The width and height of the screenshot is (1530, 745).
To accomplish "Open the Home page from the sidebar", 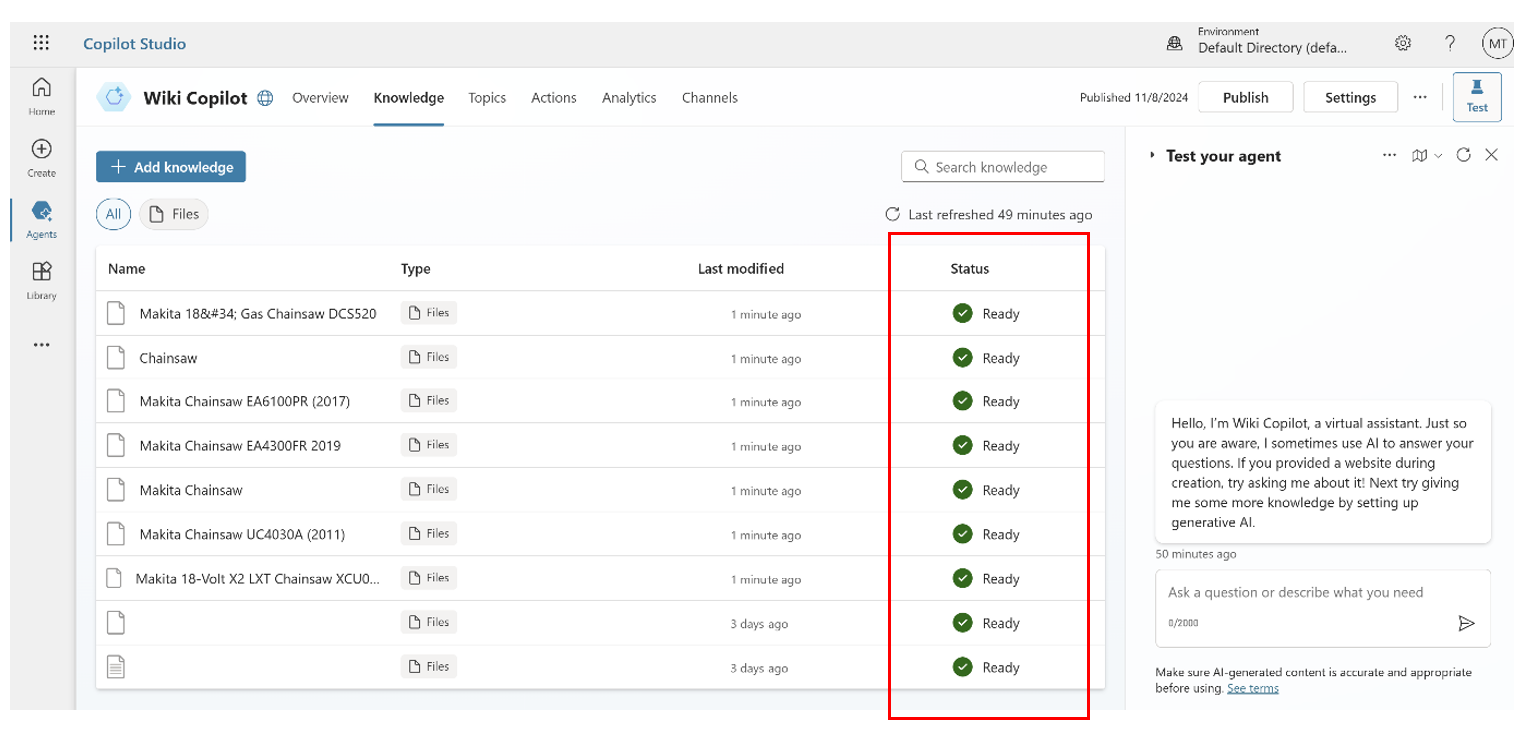I will 40,96.
